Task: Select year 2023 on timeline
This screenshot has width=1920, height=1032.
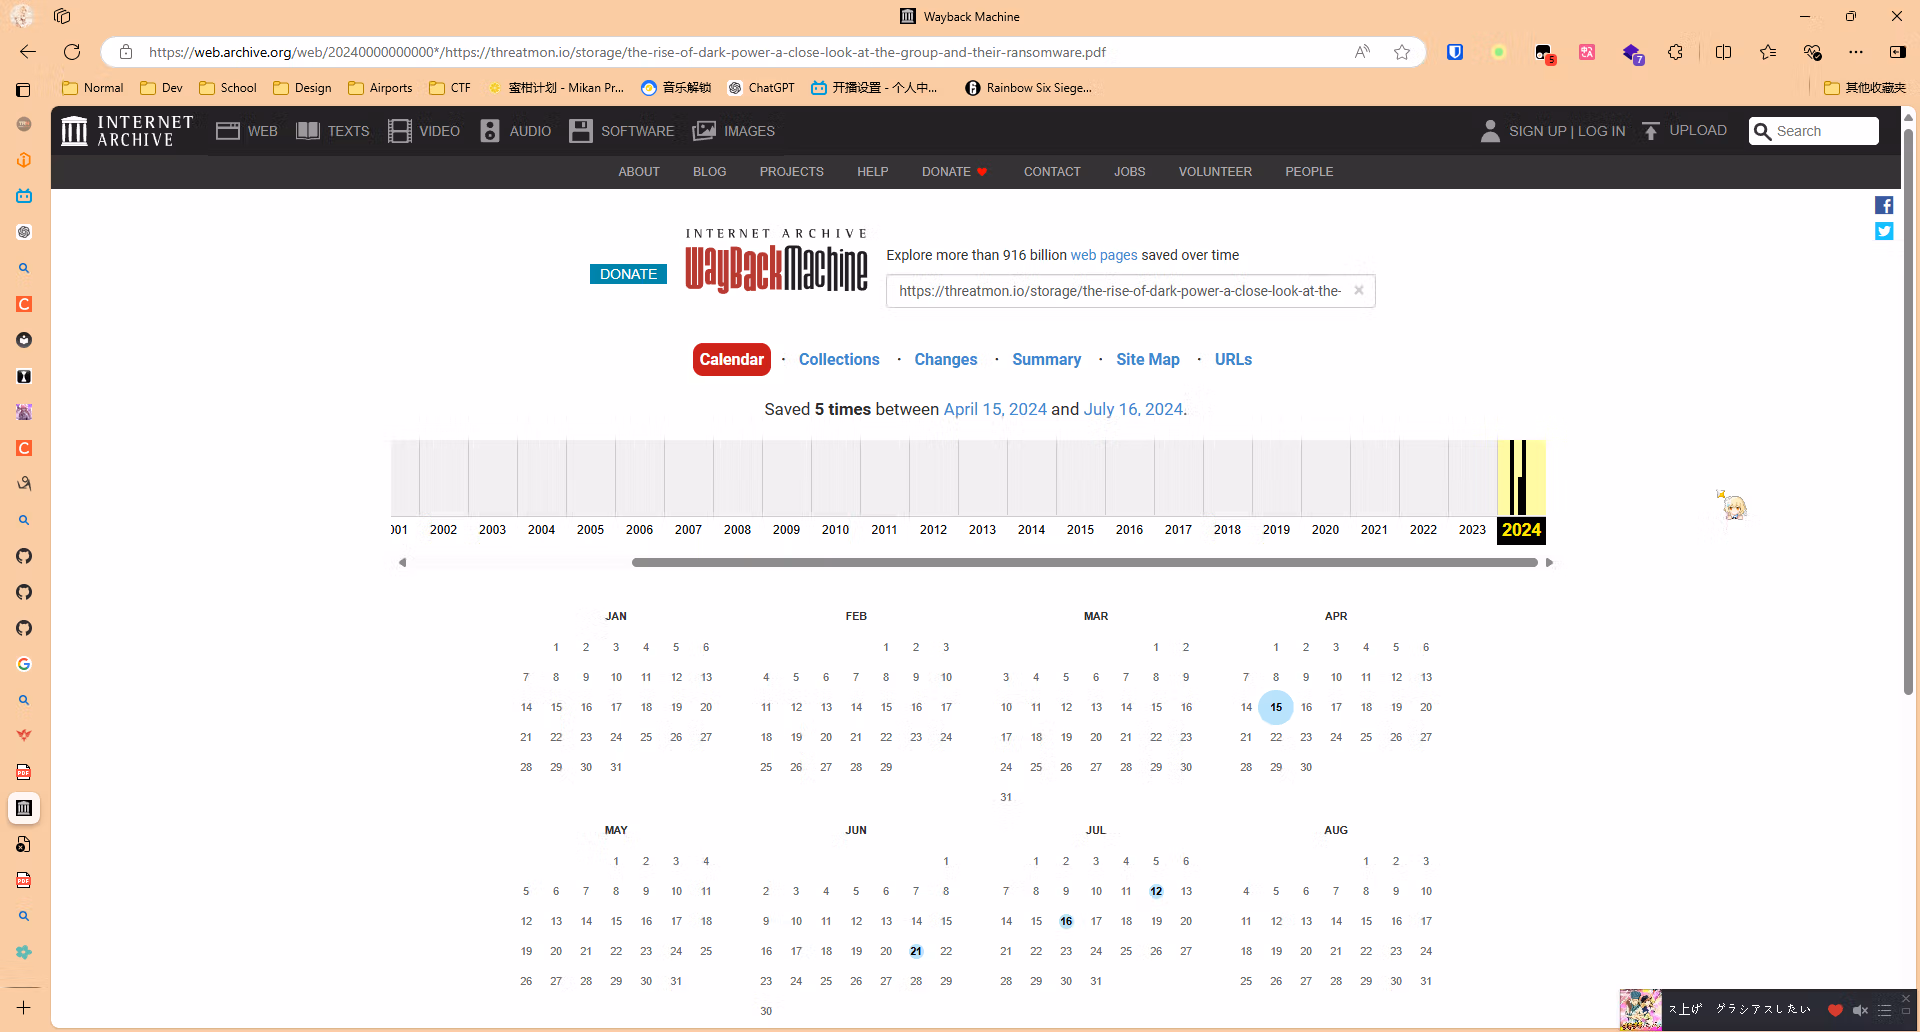Action: [x=1472, y=530]
